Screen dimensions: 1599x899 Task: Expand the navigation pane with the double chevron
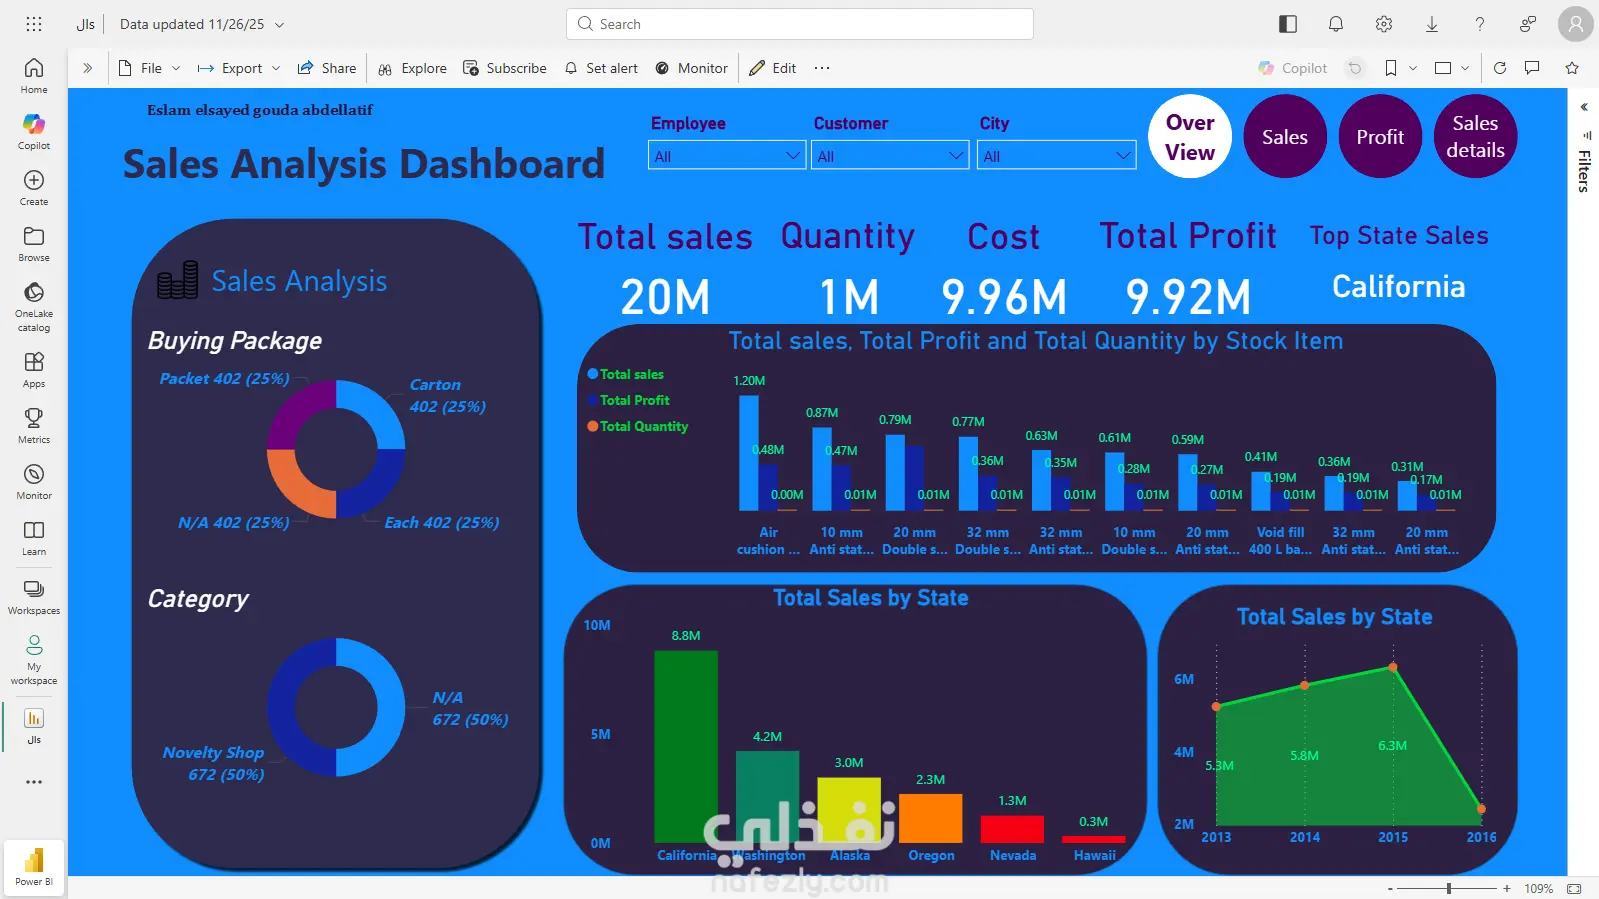pos(88,68)
